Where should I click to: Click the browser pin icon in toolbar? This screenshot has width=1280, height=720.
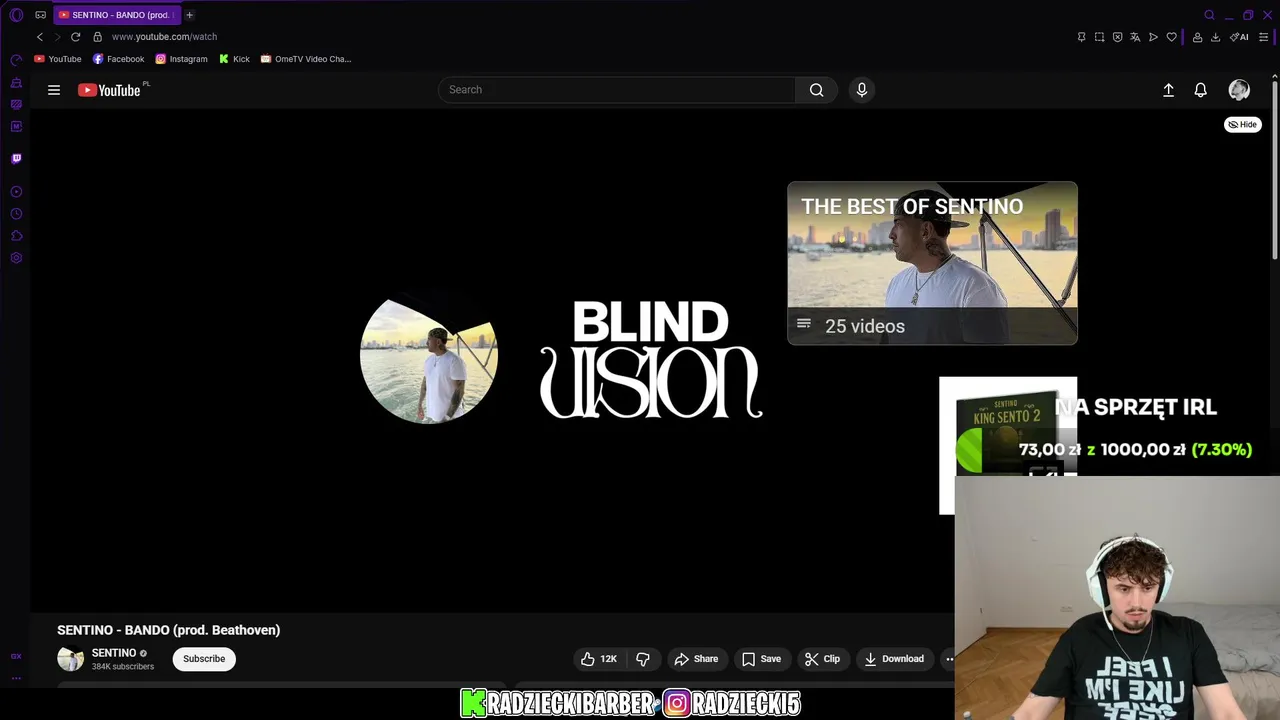click(x=1081, y=37)
